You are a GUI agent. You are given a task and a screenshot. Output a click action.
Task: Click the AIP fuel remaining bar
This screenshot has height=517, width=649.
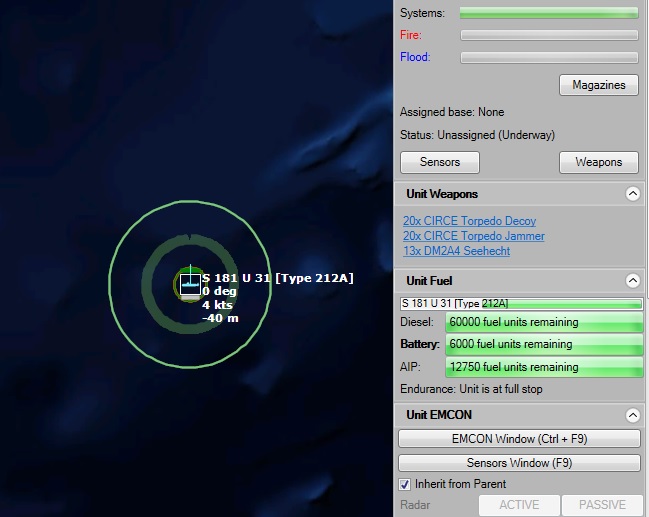click(x=544, y=367)
